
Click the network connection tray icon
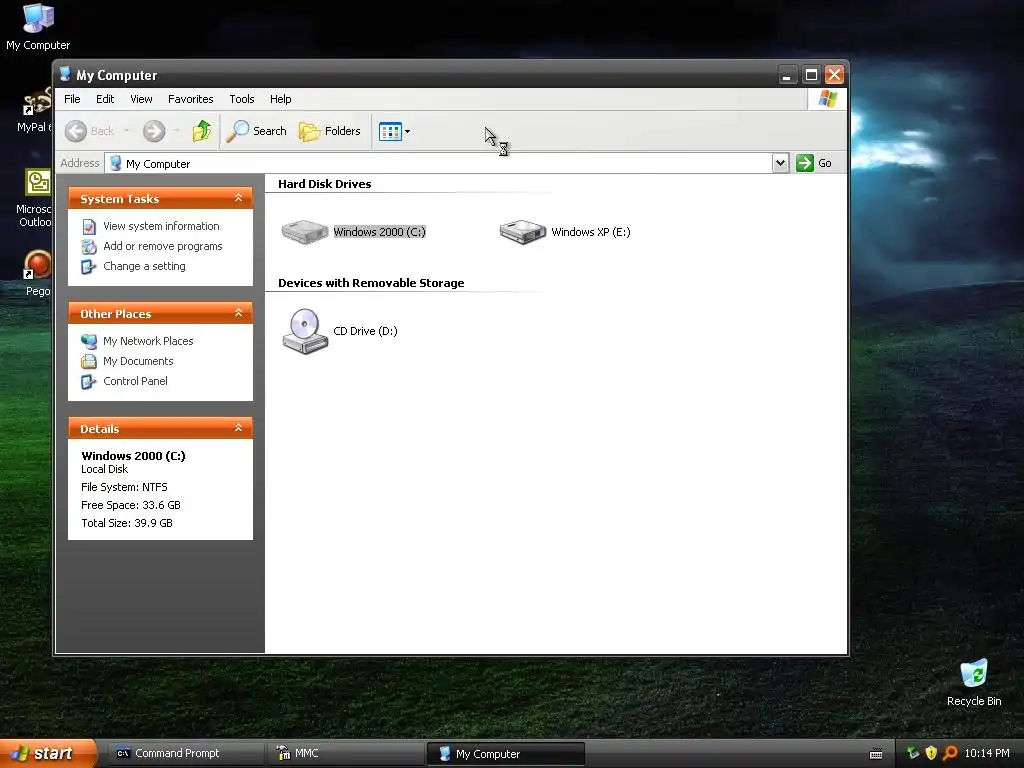(912, 754)
